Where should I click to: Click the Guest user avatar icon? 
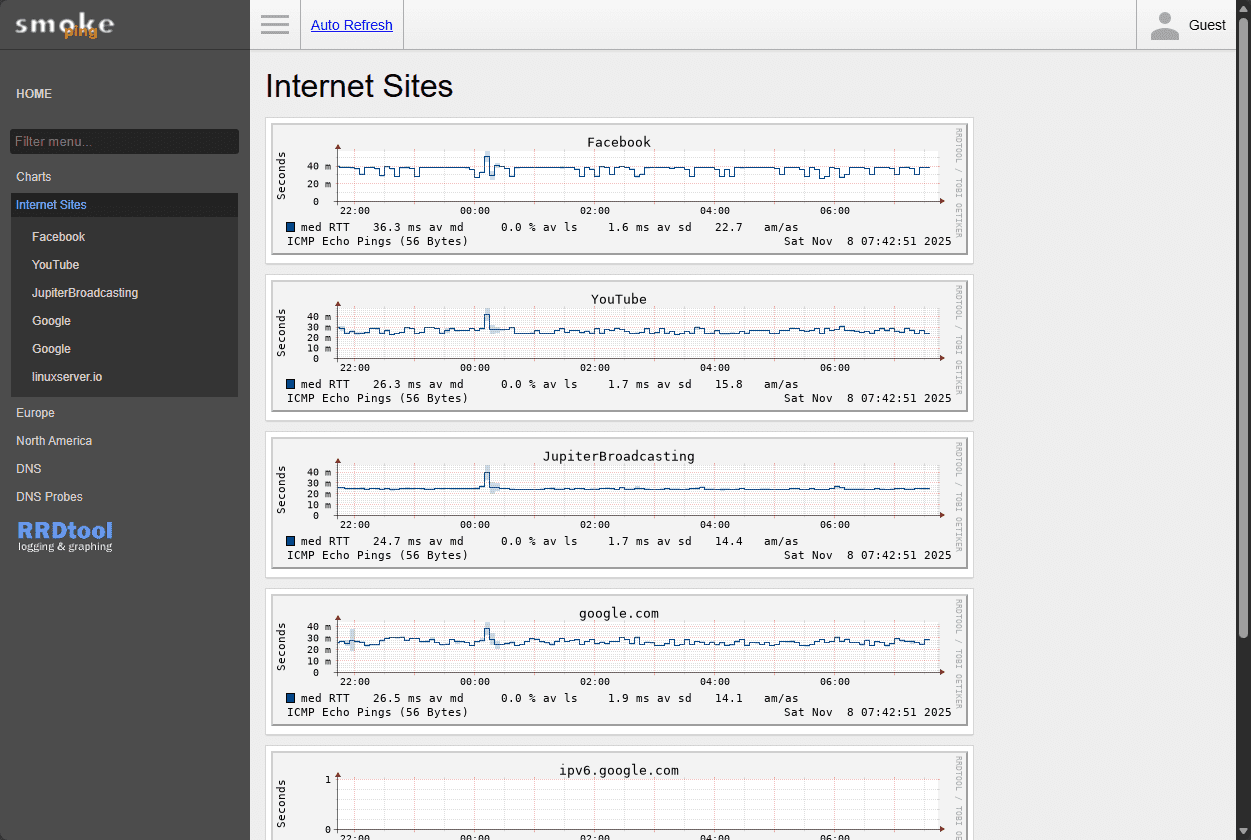[x=1163, y=24]
